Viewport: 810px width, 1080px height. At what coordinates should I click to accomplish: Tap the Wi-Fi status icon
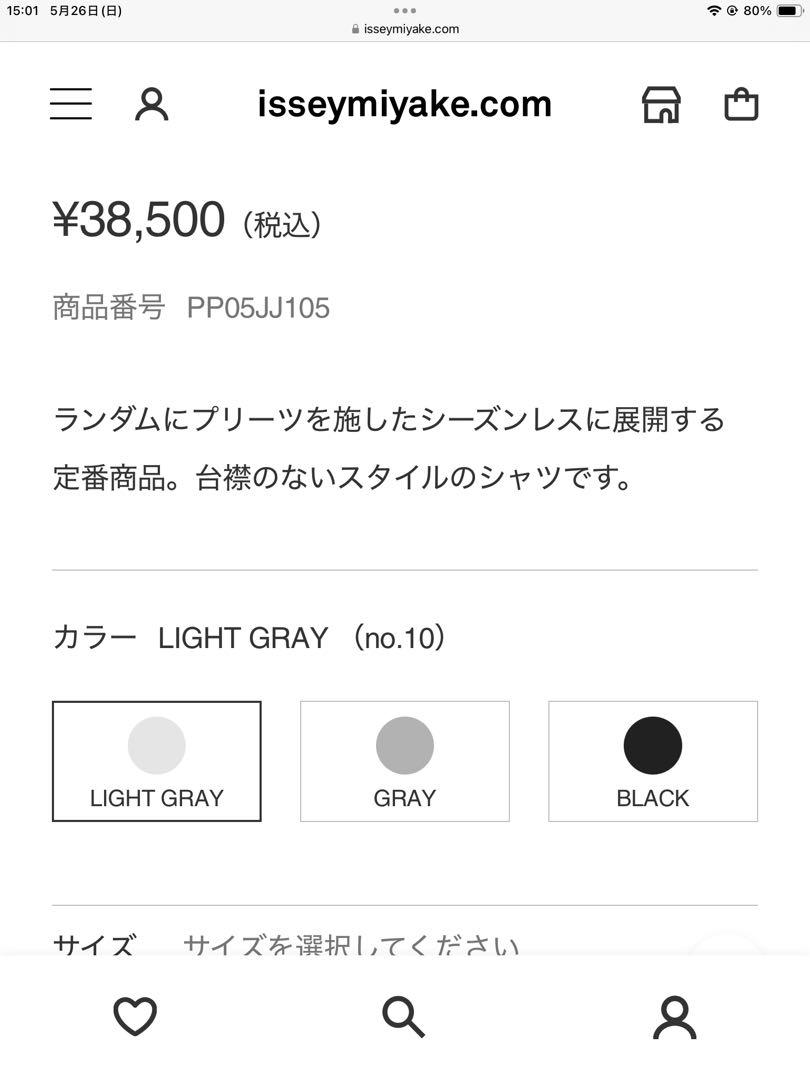[x=714, y=10]
